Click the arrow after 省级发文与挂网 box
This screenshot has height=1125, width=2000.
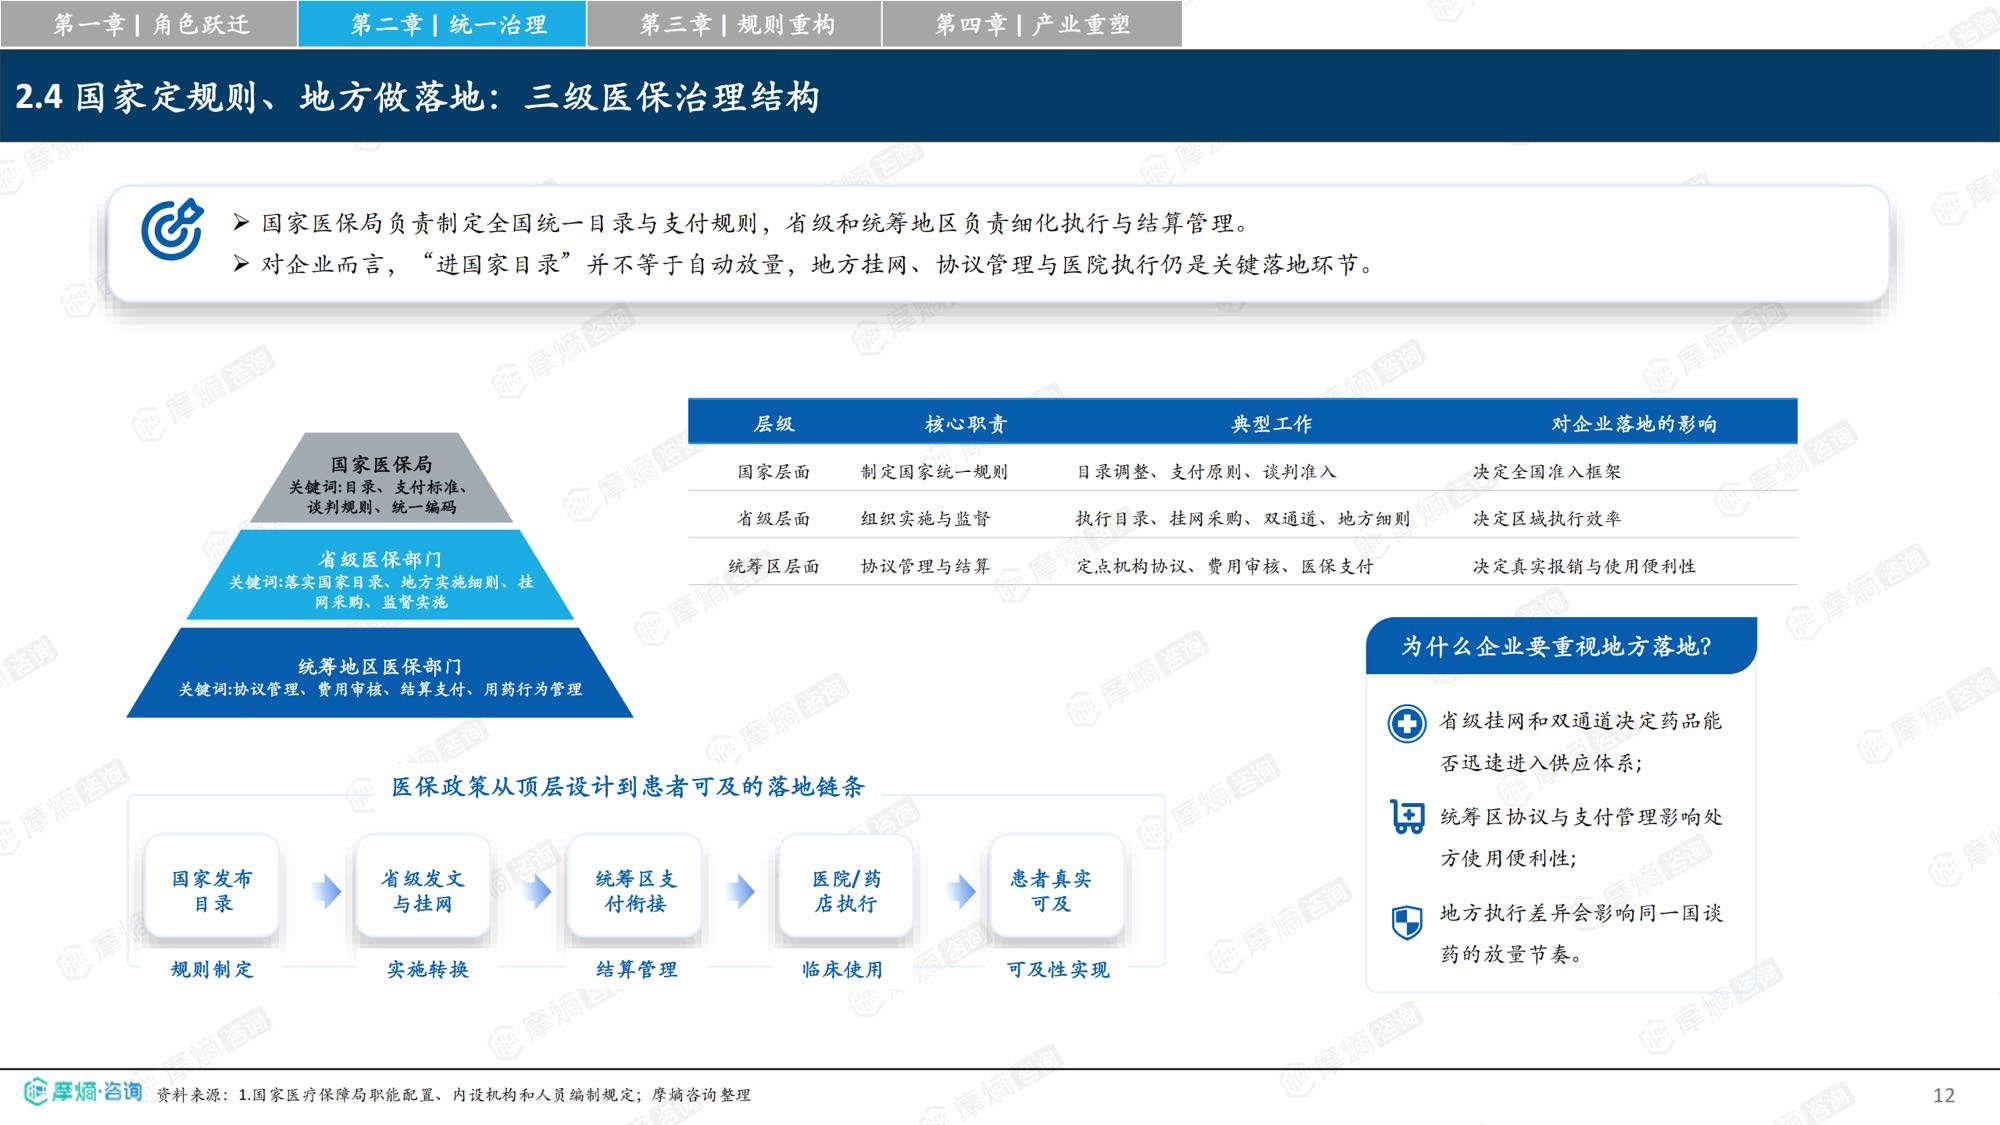pyautogui.click(x=538, y=891)
